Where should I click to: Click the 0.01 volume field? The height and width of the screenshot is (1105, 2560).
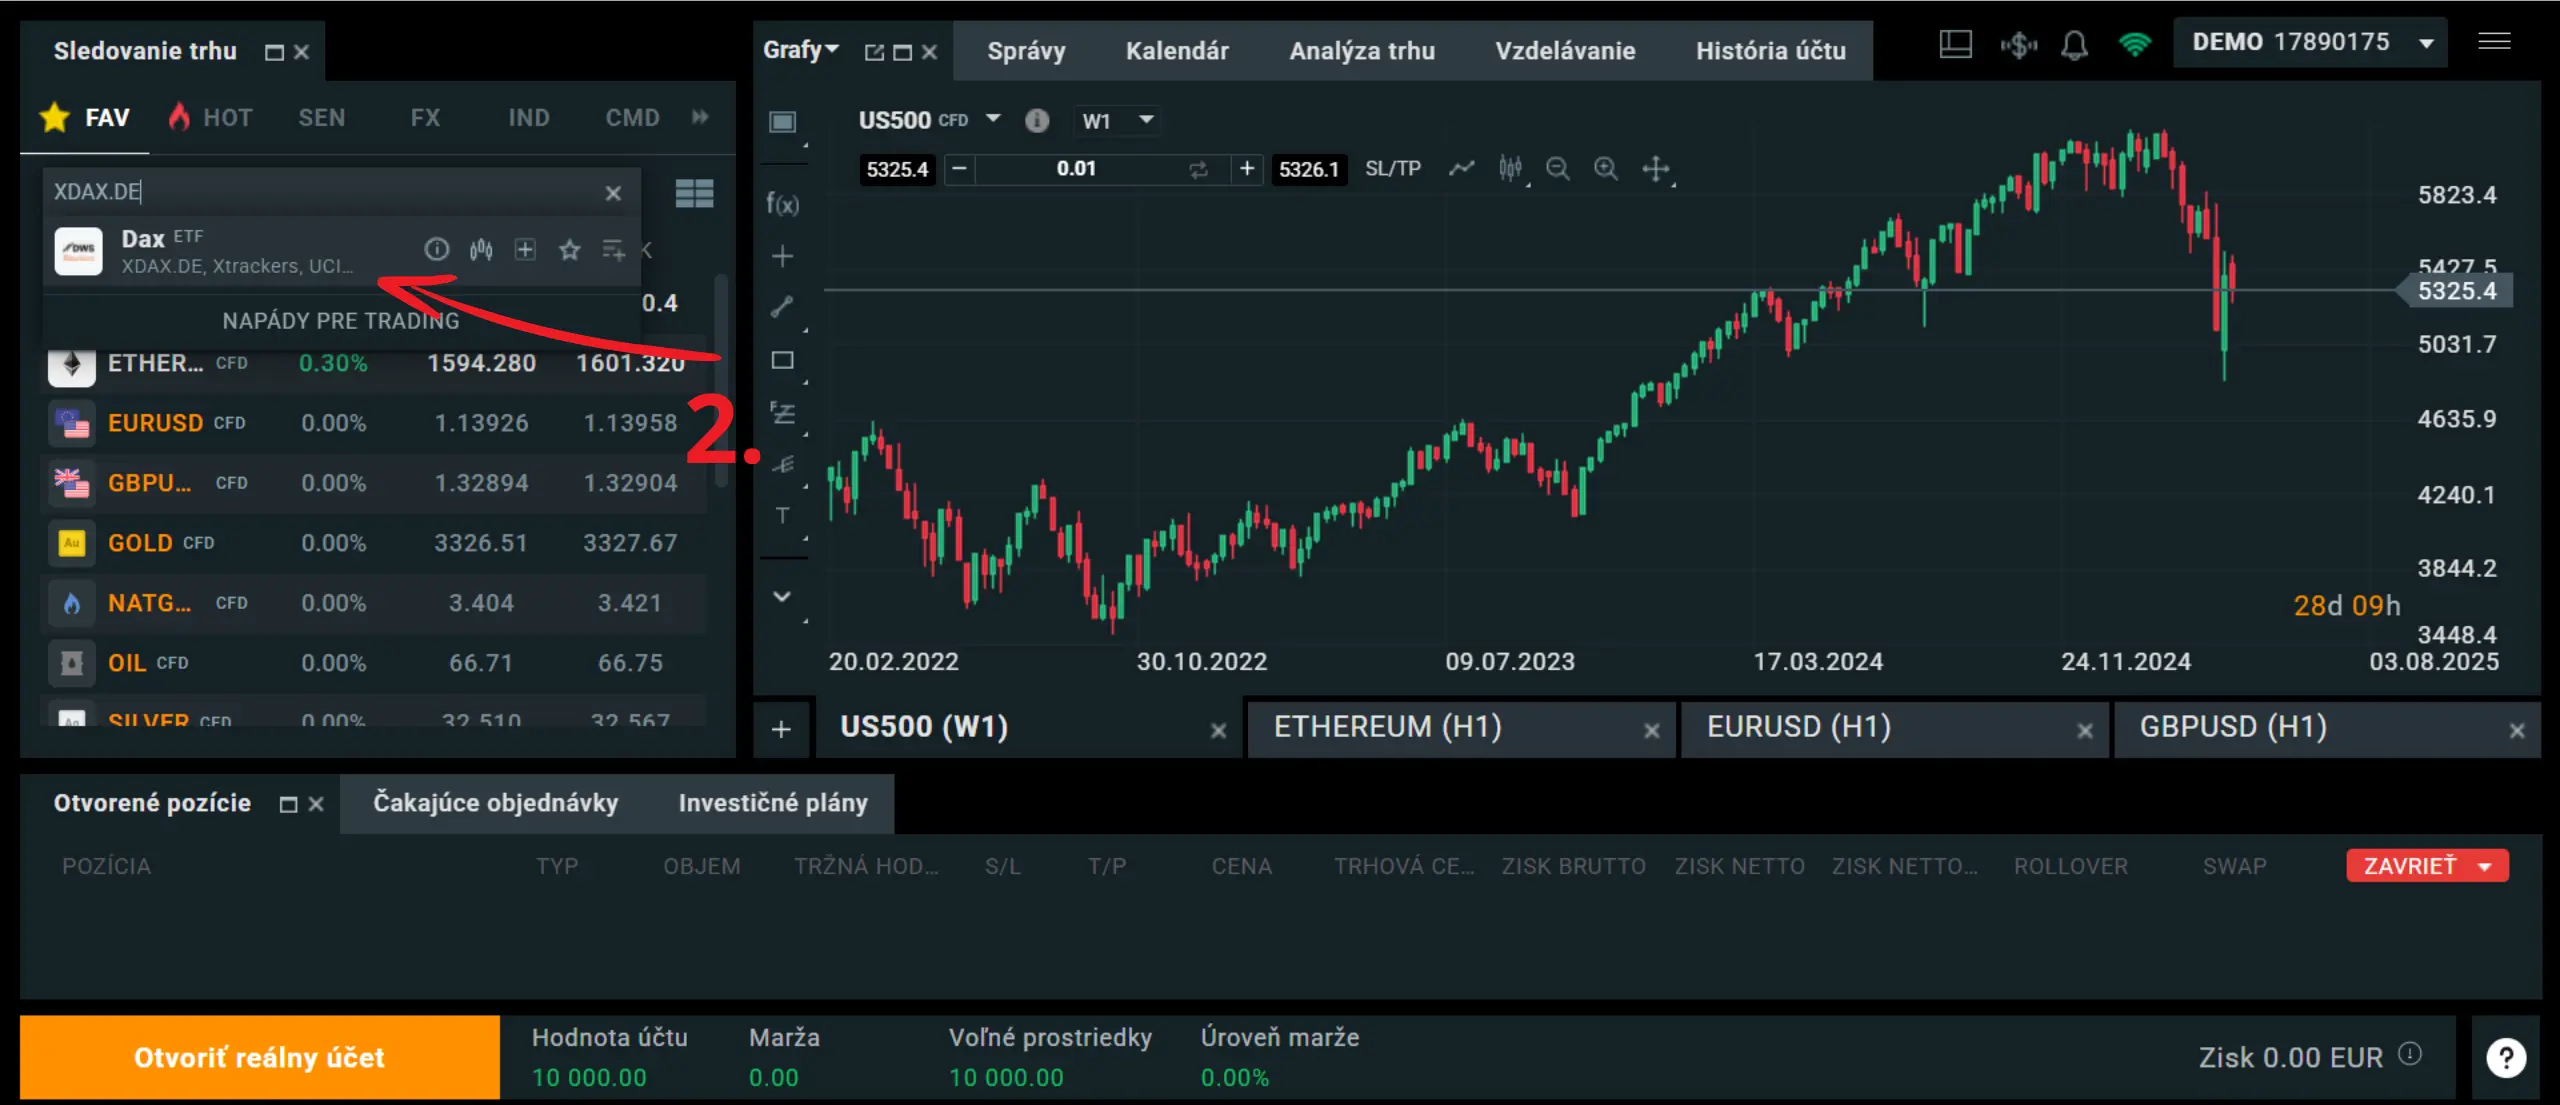[1077, 169]
